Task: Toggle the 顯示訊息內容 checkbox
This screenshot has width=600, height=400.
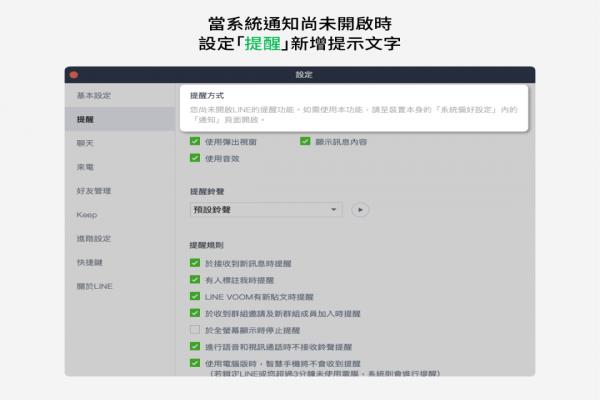Action: click(x=305, y=141)
